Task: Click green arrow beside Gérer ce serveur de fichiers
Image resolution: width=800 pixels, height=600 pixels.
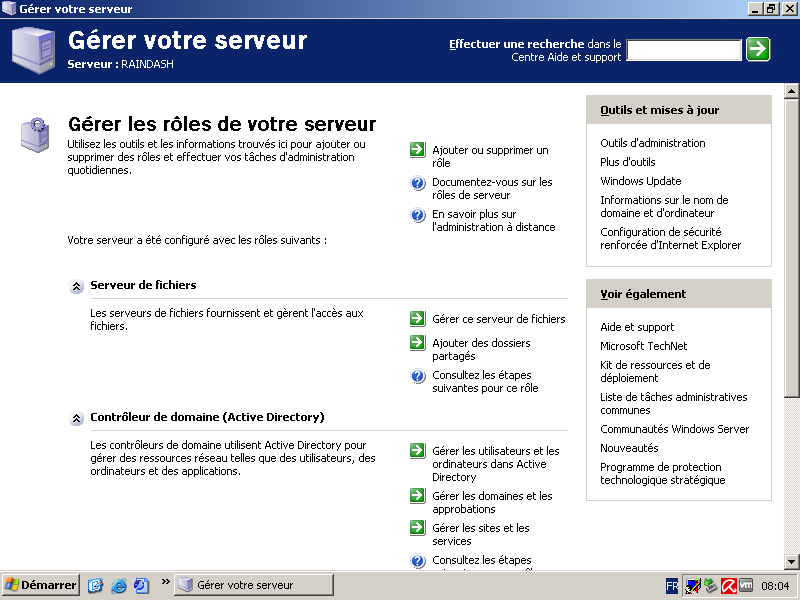Action: (x=418, y=319)
